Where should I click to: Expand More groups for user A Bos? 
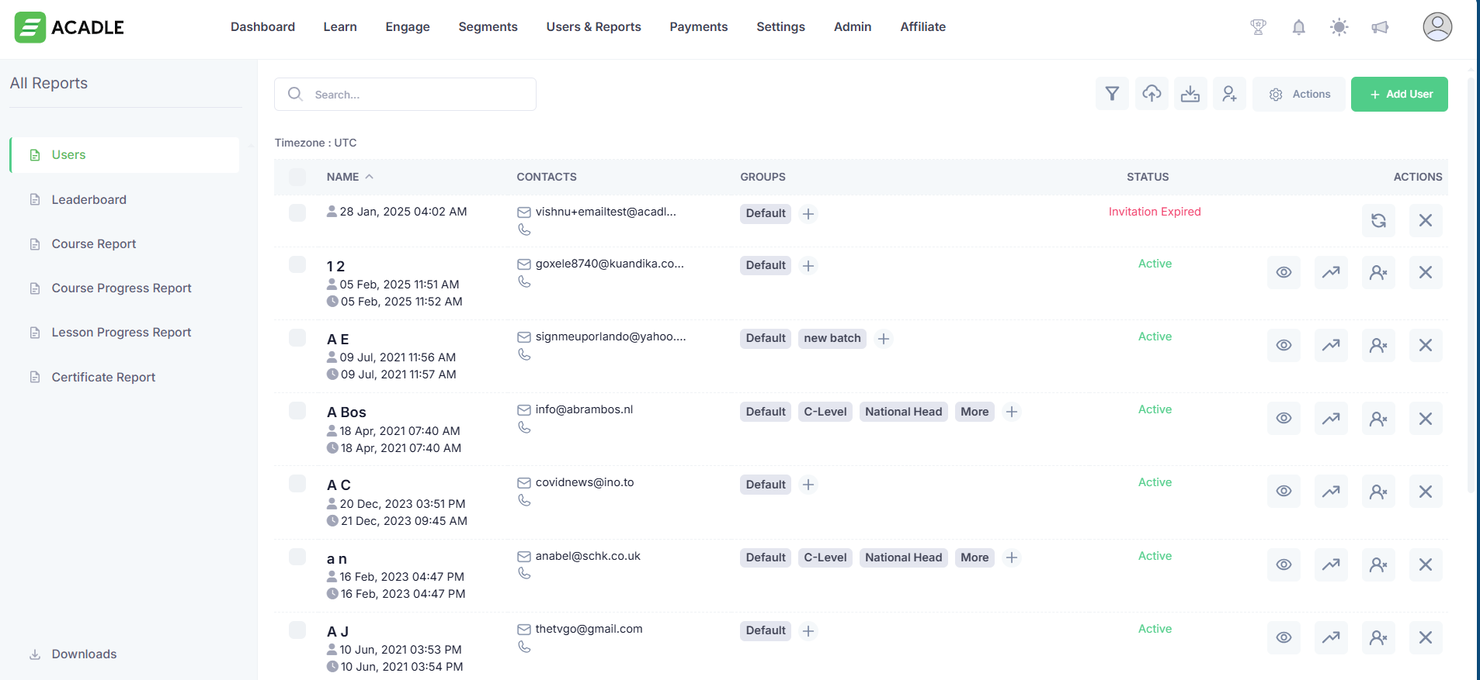pyautogui.click(x=974, y=412)
